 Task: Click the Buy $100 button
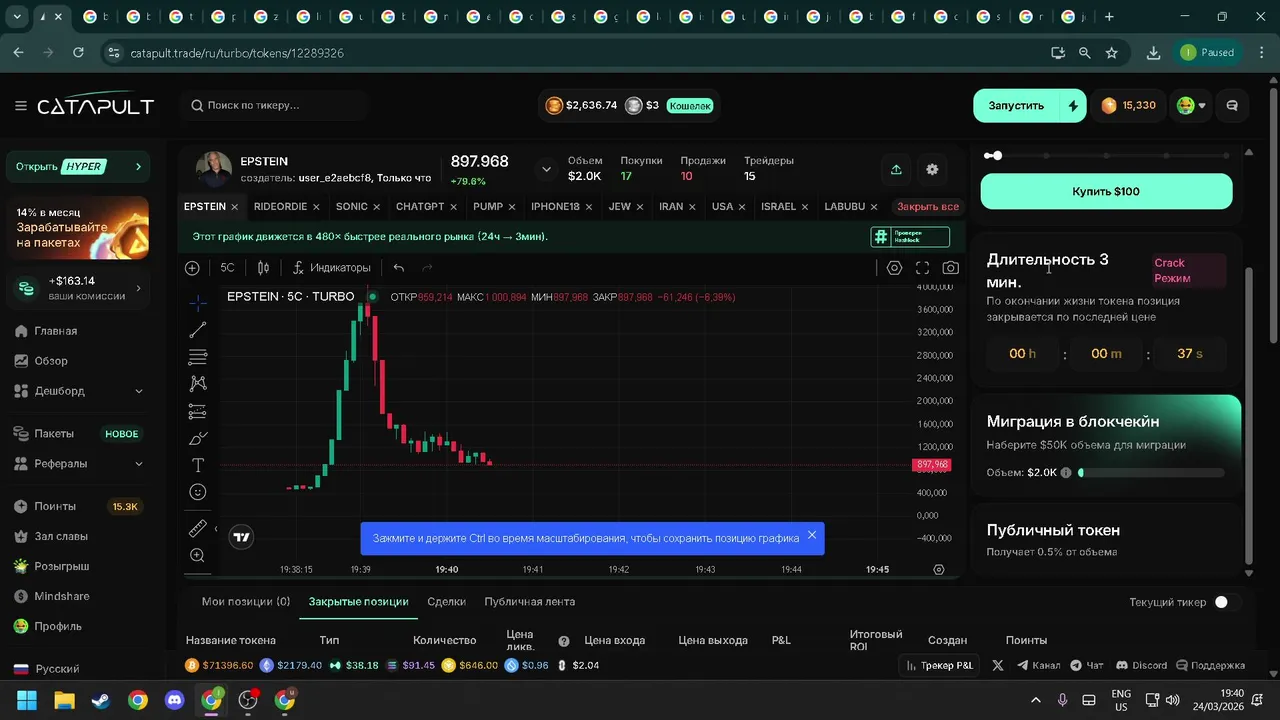tap(1106, 191)
